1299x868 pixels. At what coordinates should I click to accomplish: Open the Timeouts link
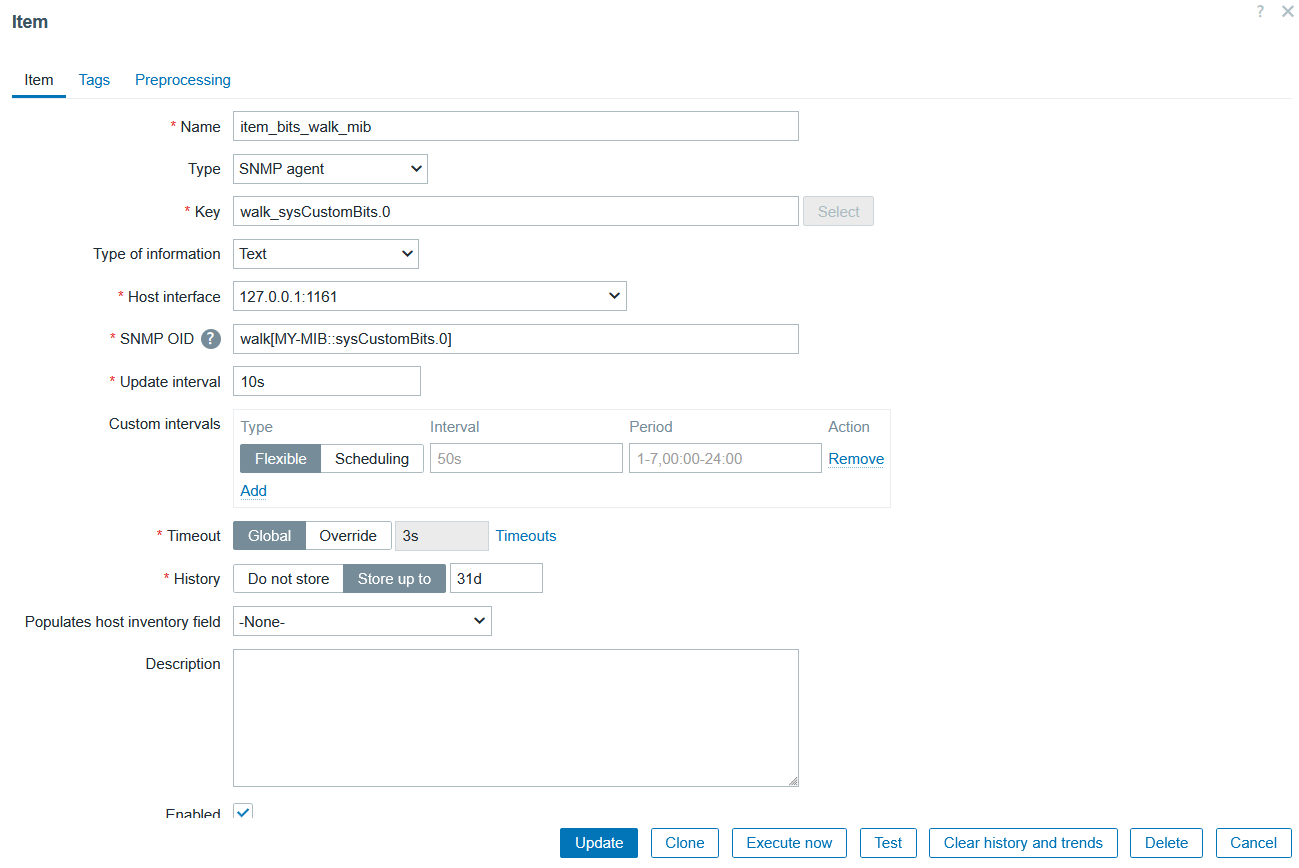526,536
